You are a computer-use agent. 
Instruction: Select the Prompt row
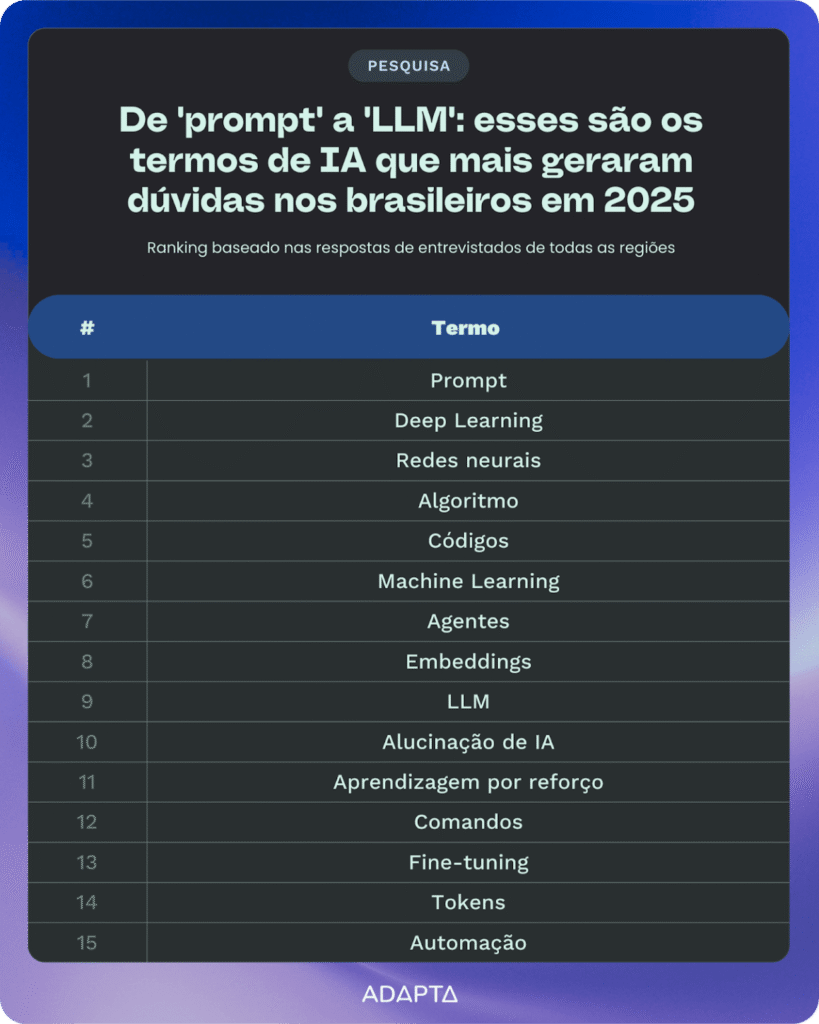click(x=468, y=381)
